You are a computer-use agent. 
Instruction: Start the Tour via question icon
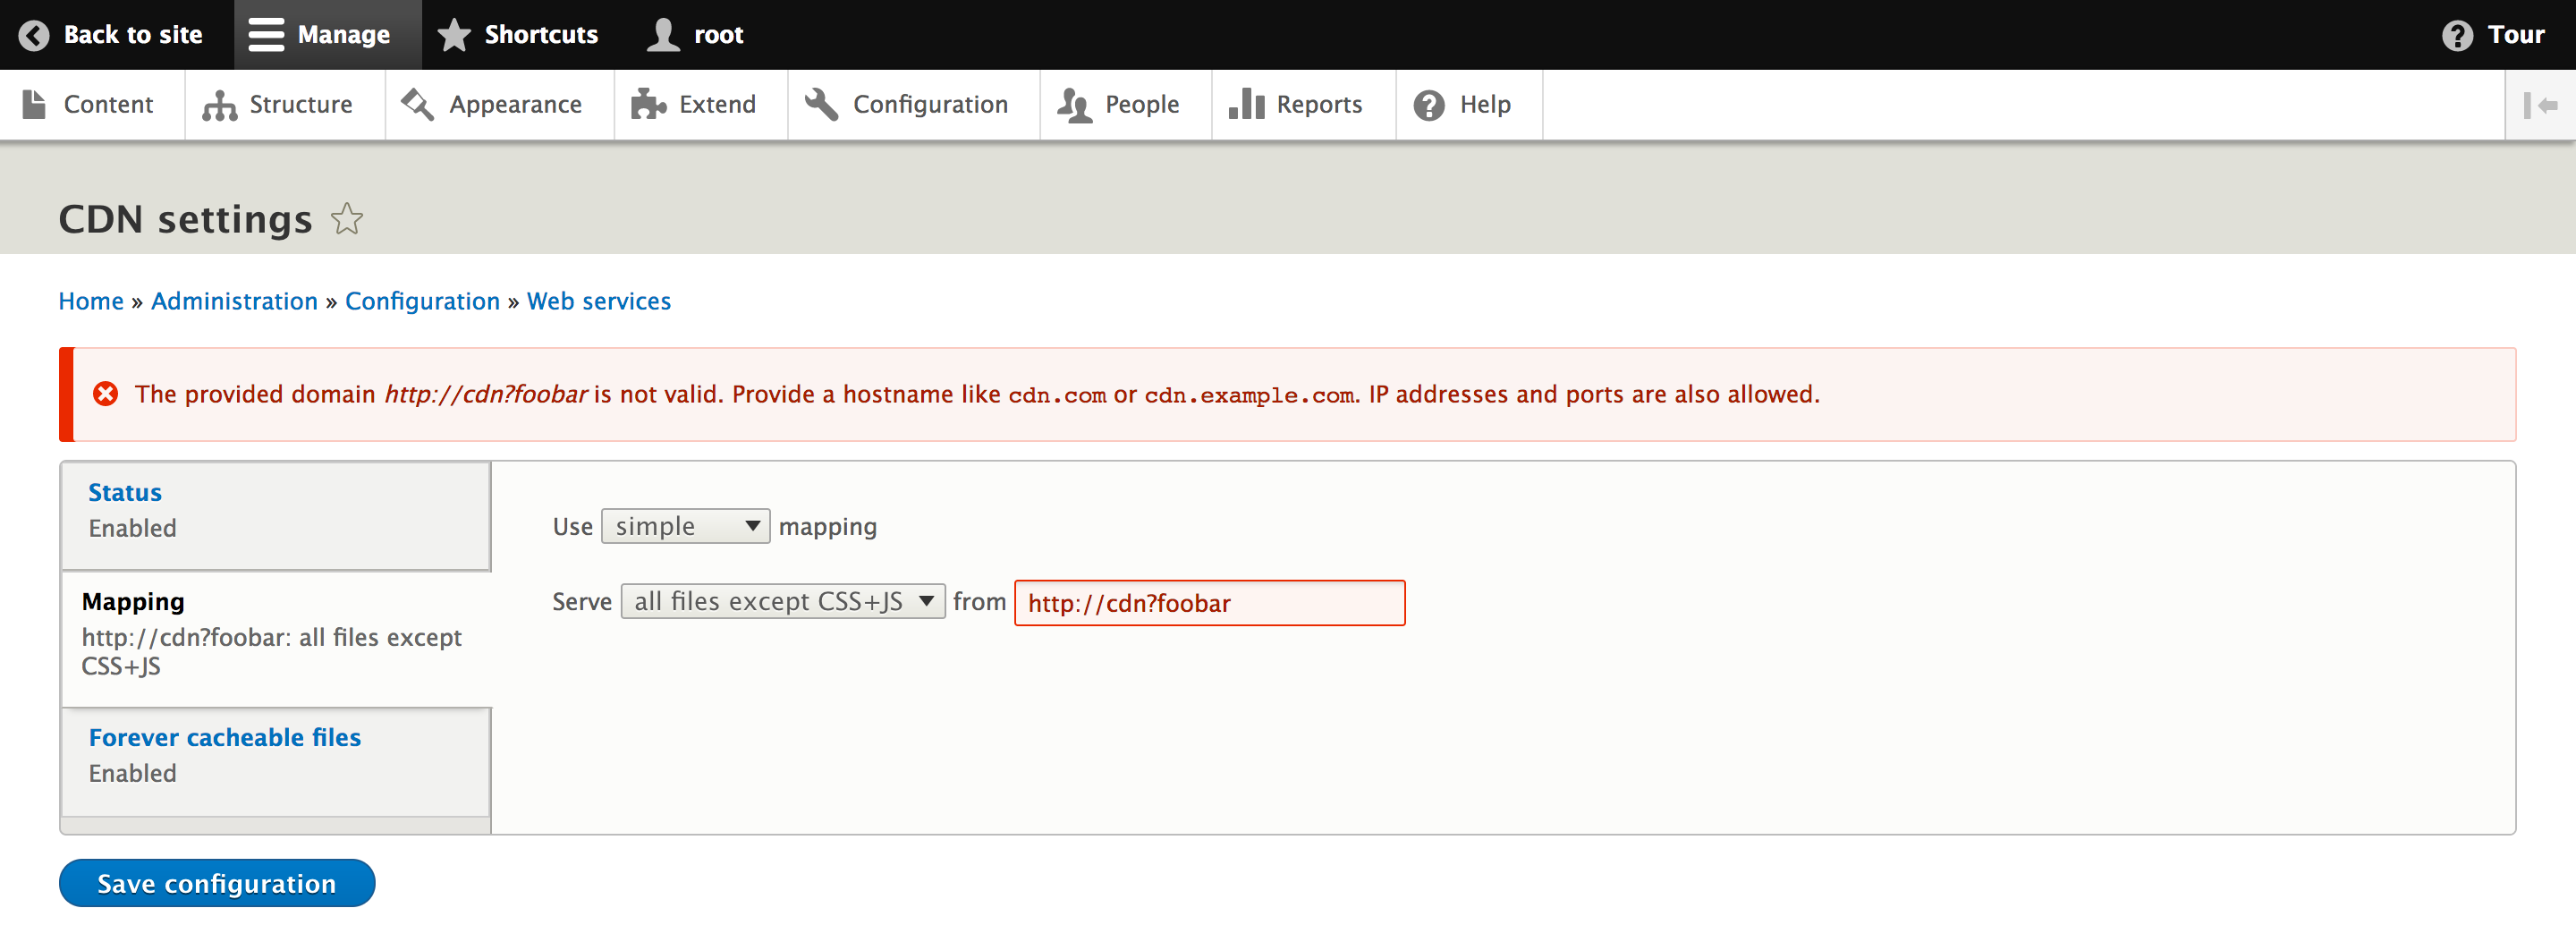[2456, 35]
